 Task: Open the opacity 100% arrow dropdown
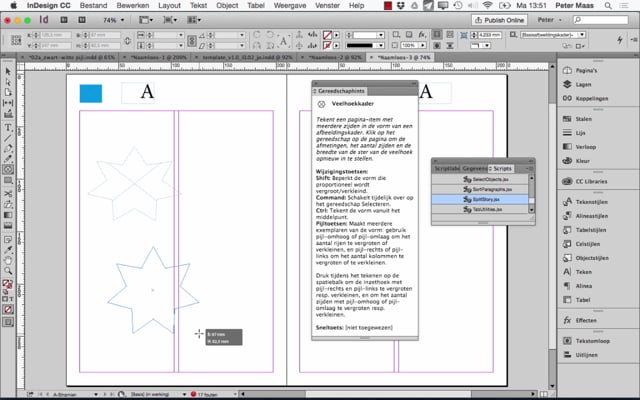pos(423,45)
